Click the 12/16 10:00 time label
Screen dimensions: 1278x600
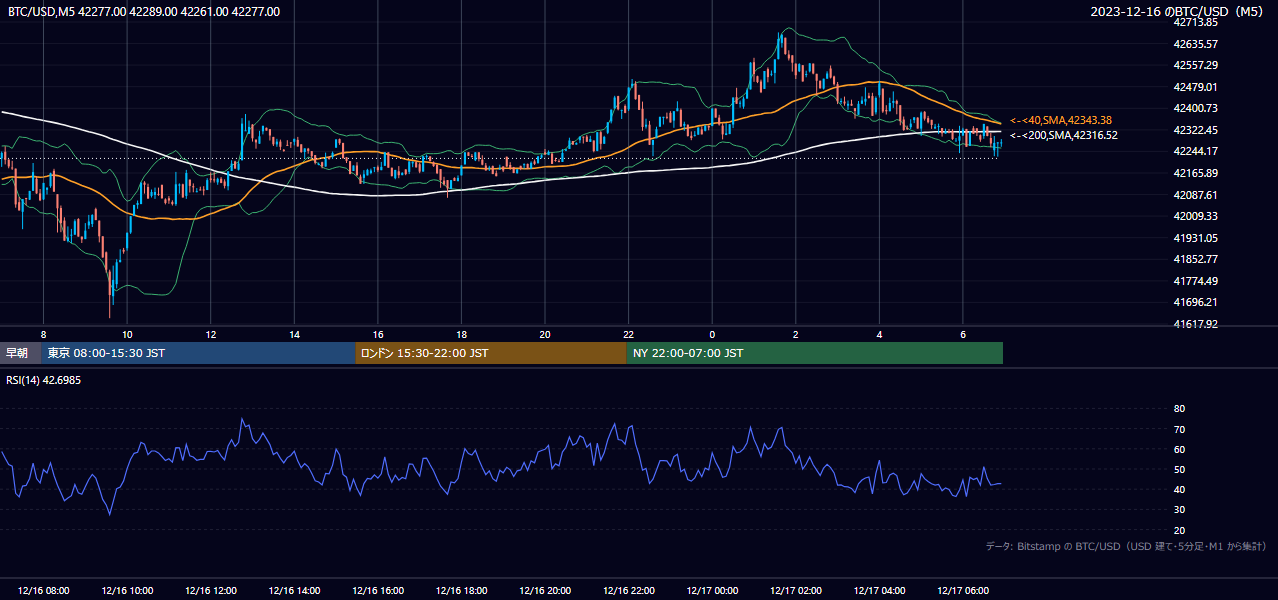tap(127, 591)
